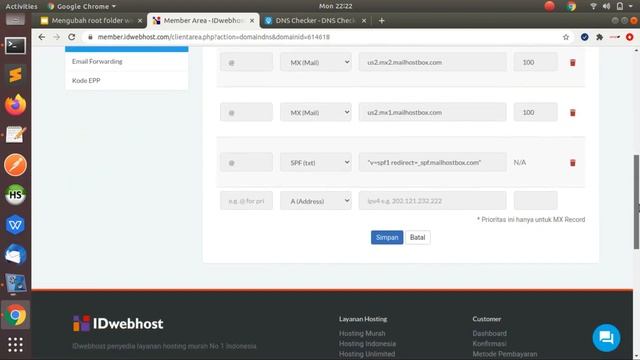Screen dimensions: 640x360
Task: Open the network indicator in top bar
Action: pos(593,6)
